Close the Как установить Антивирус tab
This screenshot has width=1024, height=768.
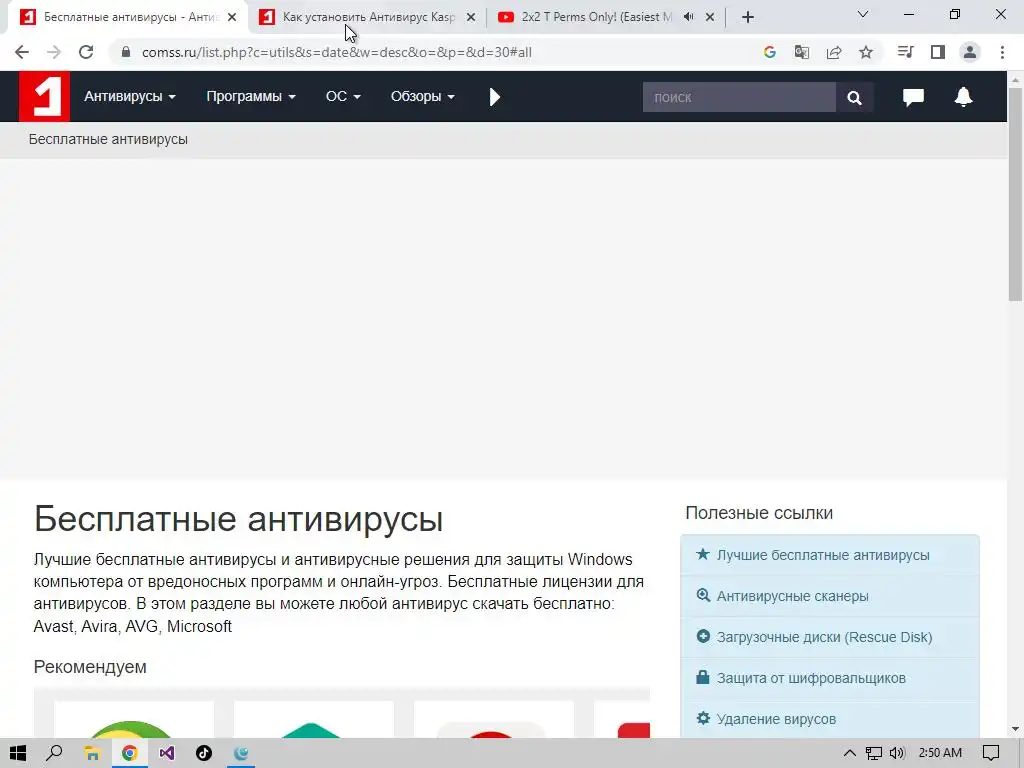pyautogui.click(x=471, y=17)
